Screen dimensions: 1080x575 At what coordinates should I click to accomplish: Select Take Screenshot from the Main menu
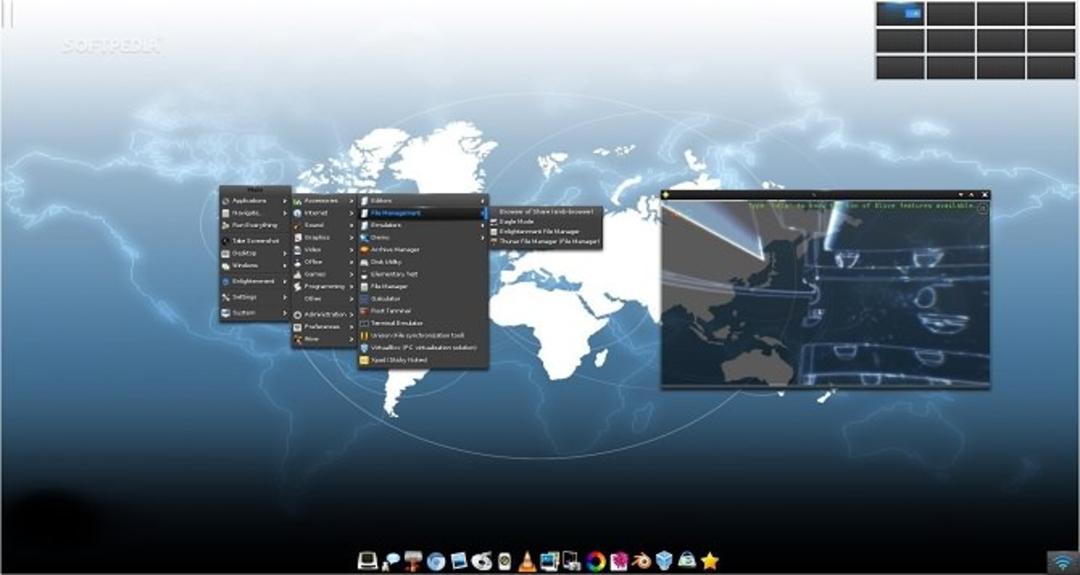point(255,241)
